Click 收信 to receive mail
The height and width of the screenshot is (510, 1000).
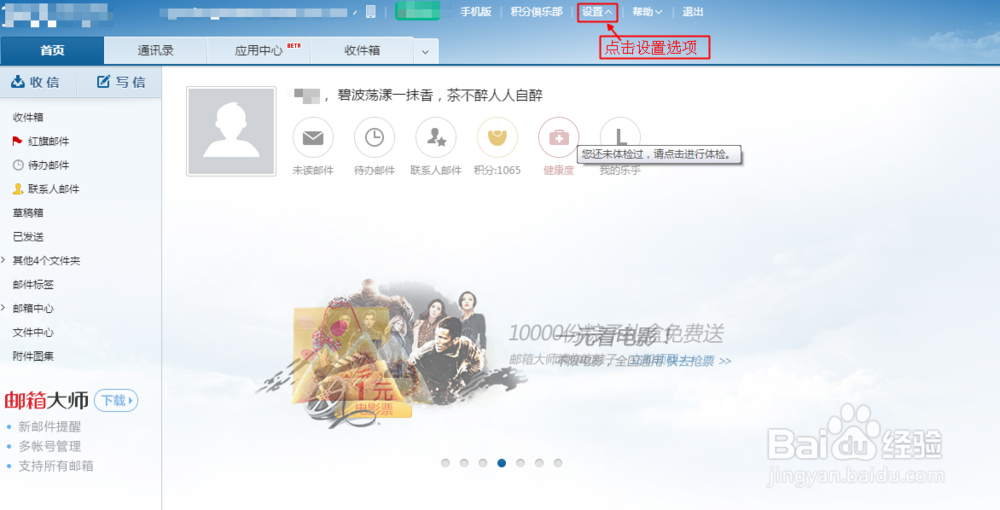(38, 82)
